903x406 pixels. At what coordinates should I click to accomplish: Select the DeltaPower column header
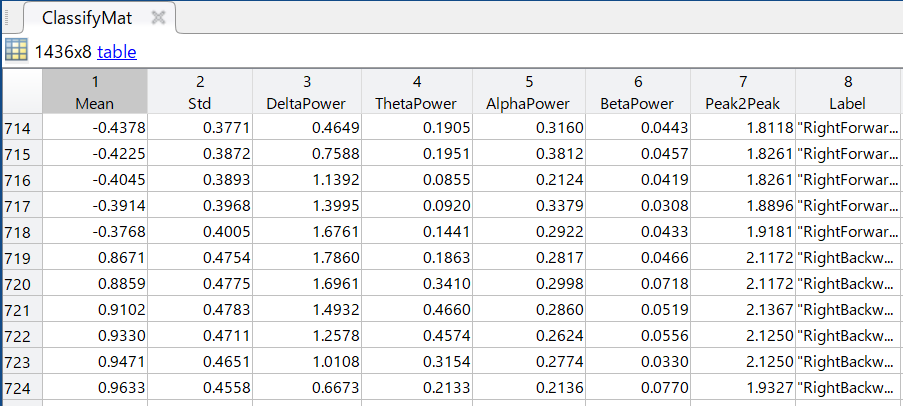[x=306, y=92]
